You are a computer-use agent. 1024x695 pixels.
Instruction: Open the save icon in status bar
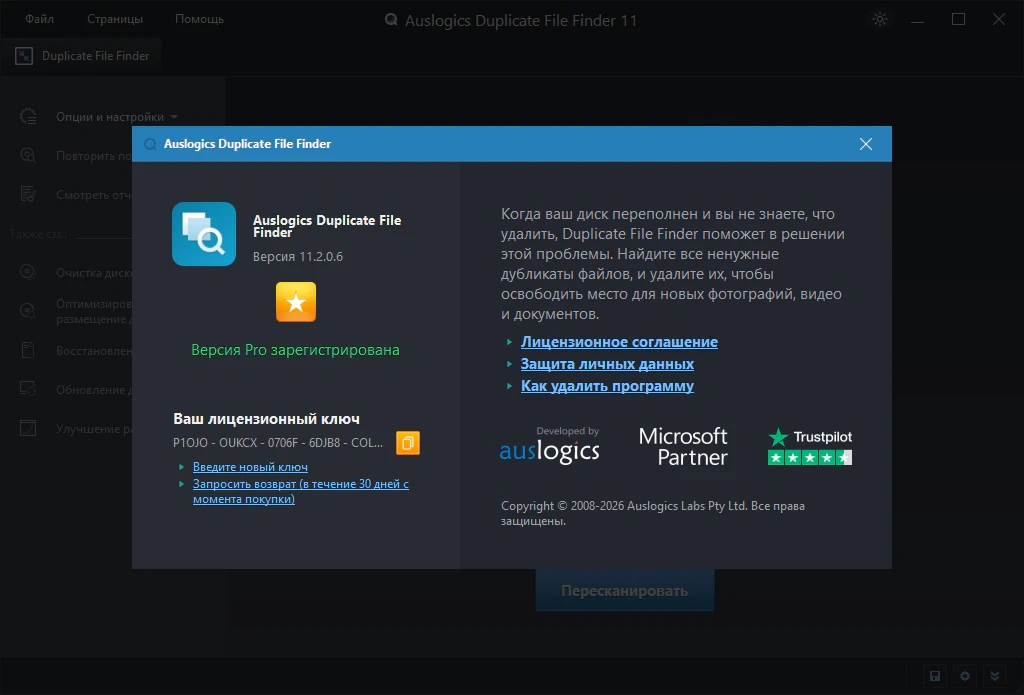(x=935, y=676)
